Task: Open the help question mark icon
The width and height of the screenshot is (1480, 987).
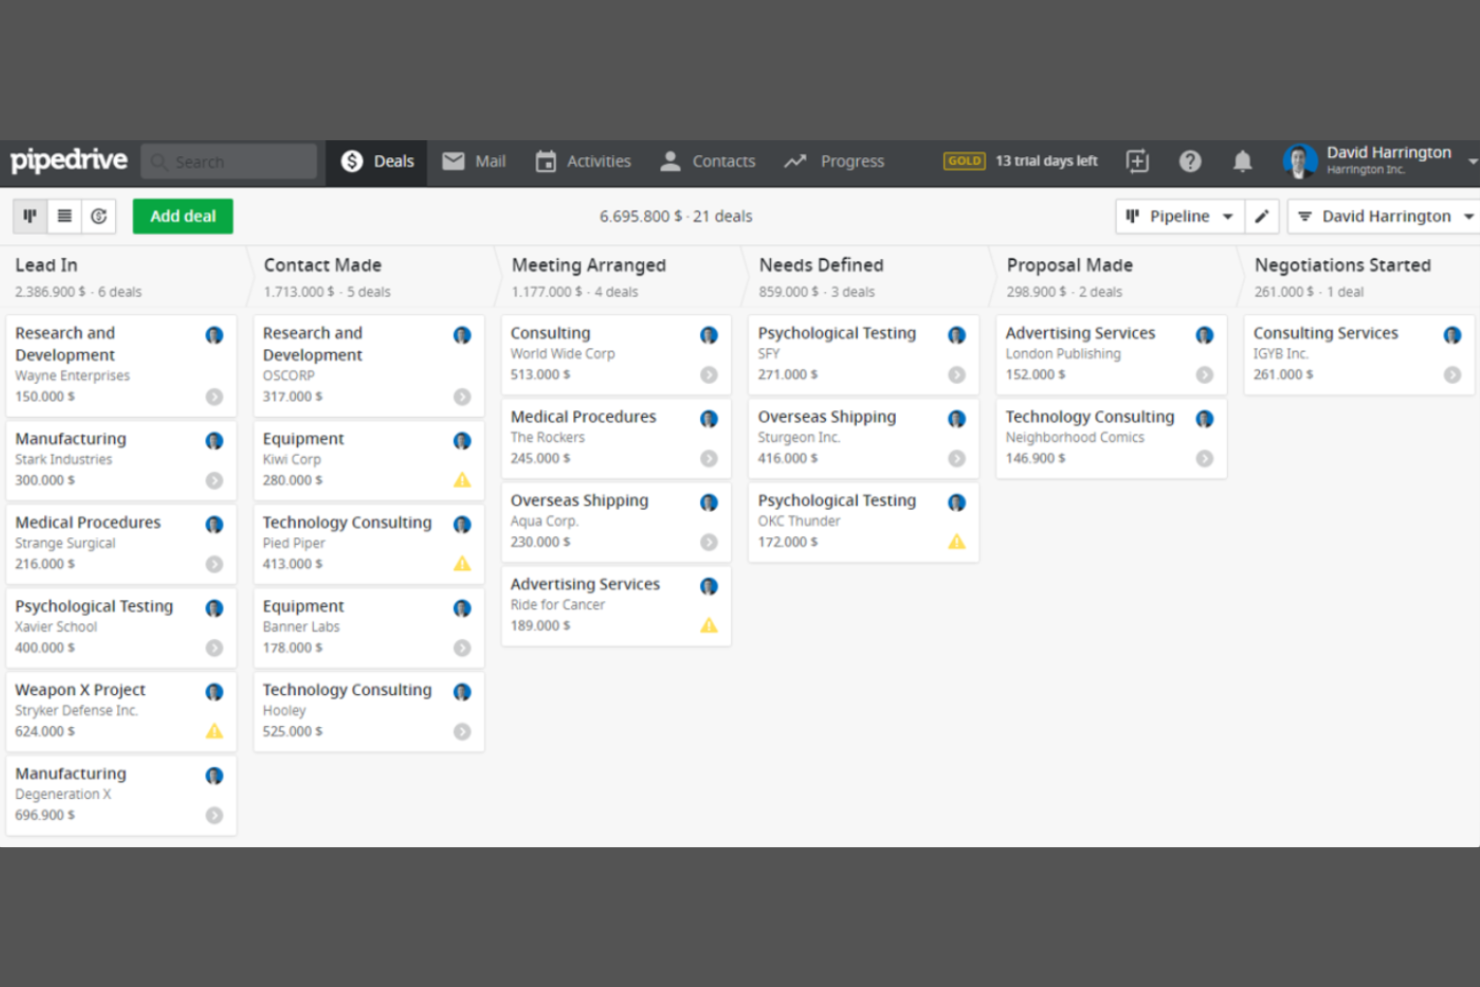Action: 1190,161
